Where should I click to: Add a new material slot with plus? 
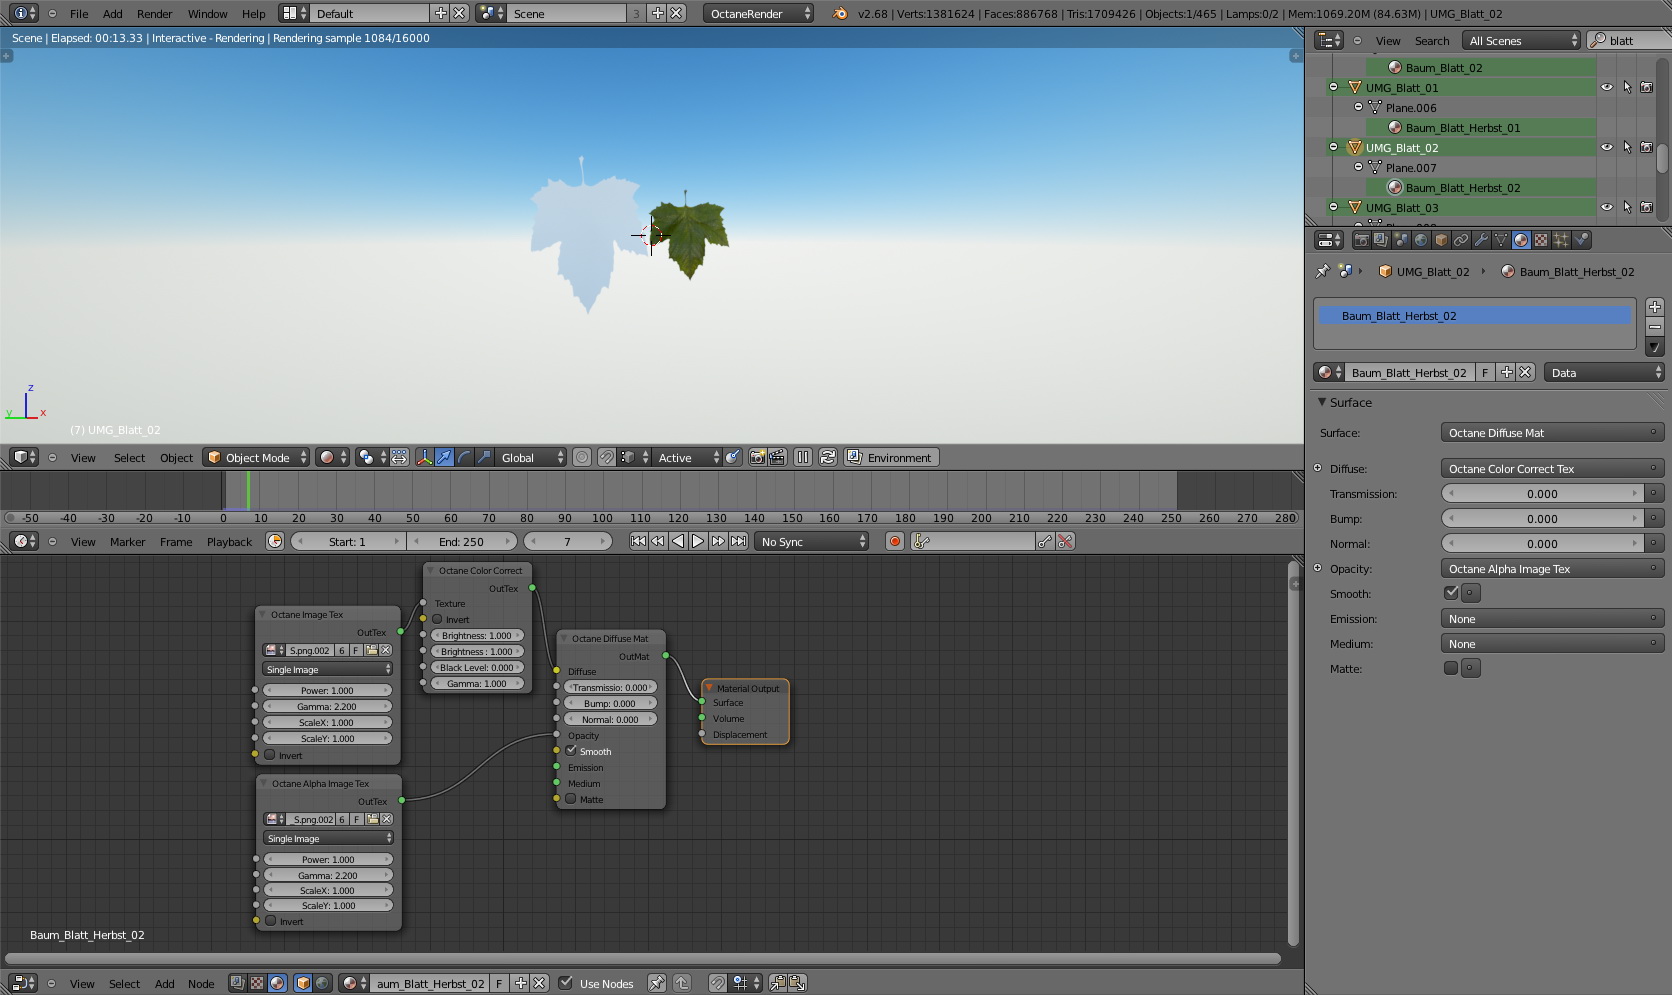tap(1655, 307)
